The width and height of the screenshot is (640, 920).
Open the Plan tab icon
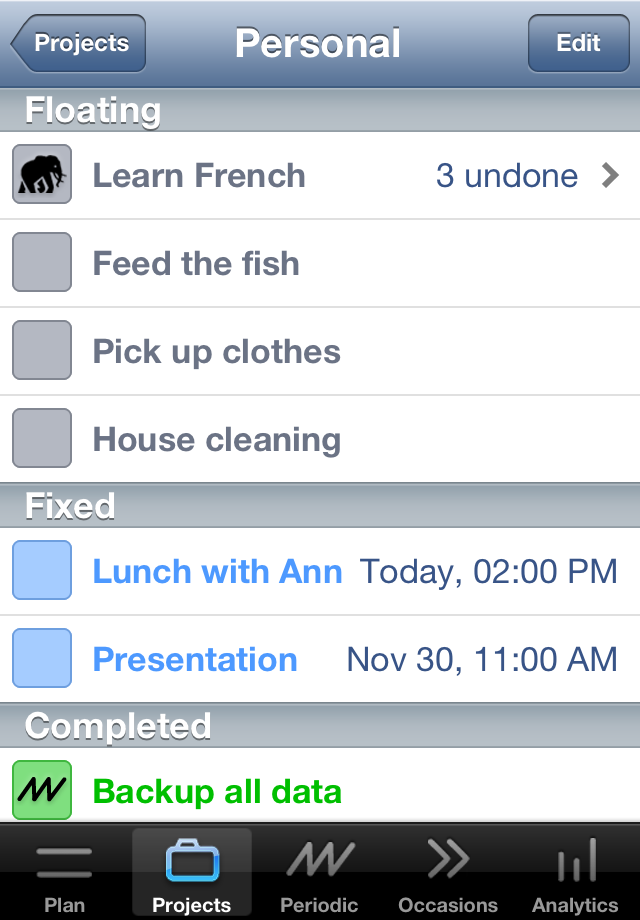64,862
